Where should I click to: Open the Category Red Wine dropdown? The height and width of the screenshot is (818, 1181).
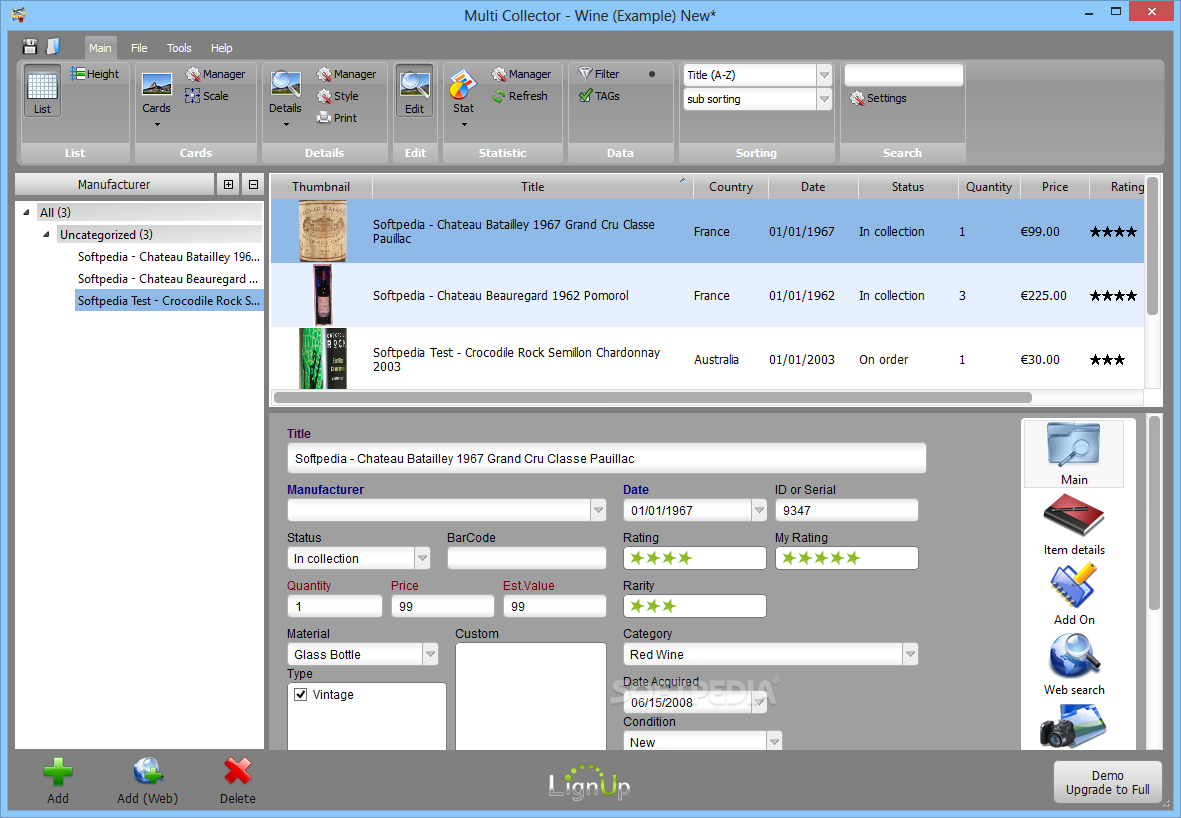910,654
